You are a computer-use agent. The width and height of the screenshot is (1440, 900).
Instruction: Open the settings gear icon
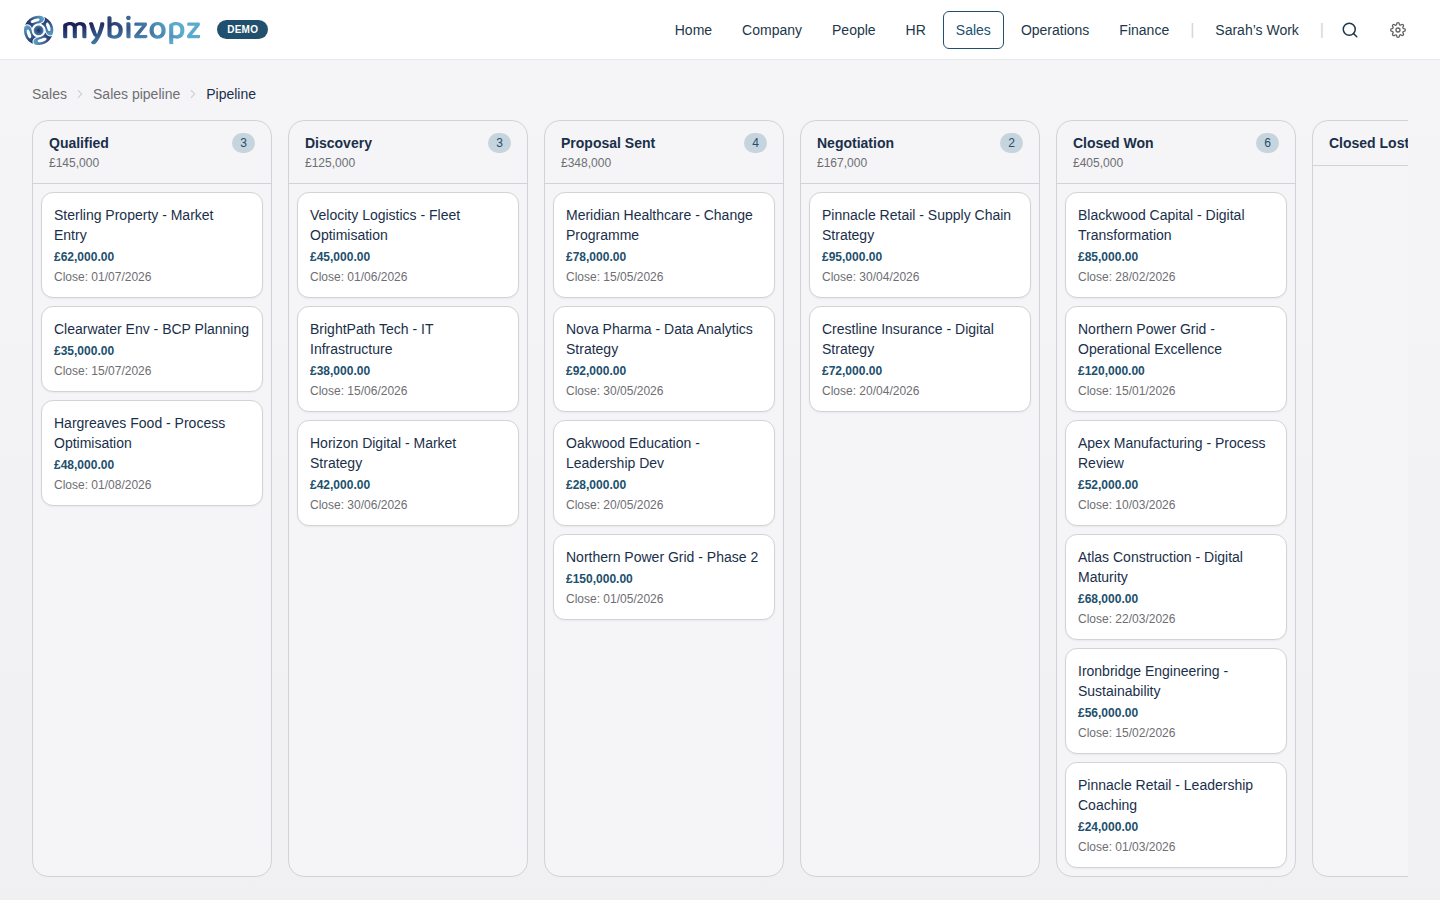point(1398,30)
